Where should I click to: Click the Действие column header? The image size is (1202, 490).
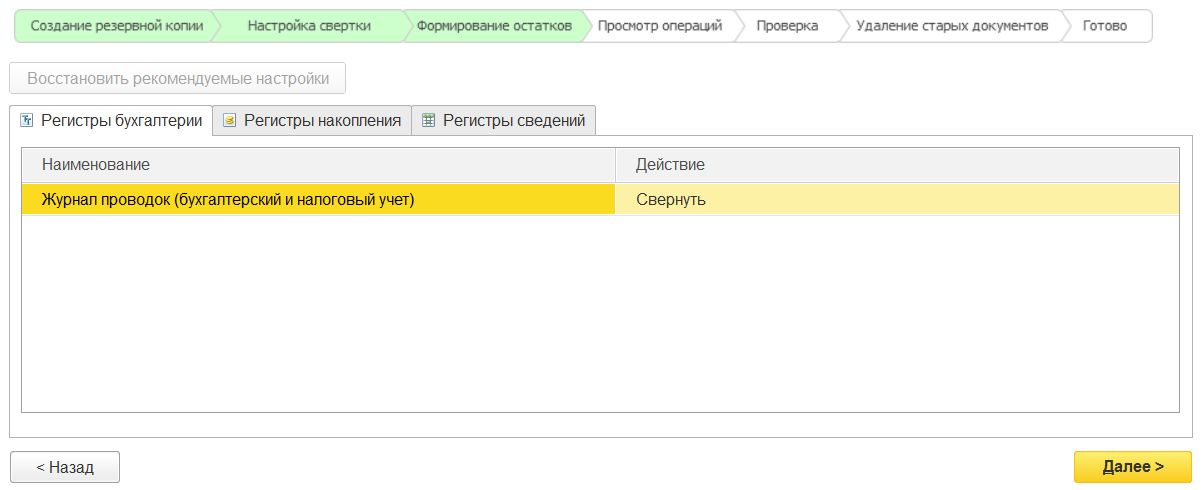tap(897, 164)
